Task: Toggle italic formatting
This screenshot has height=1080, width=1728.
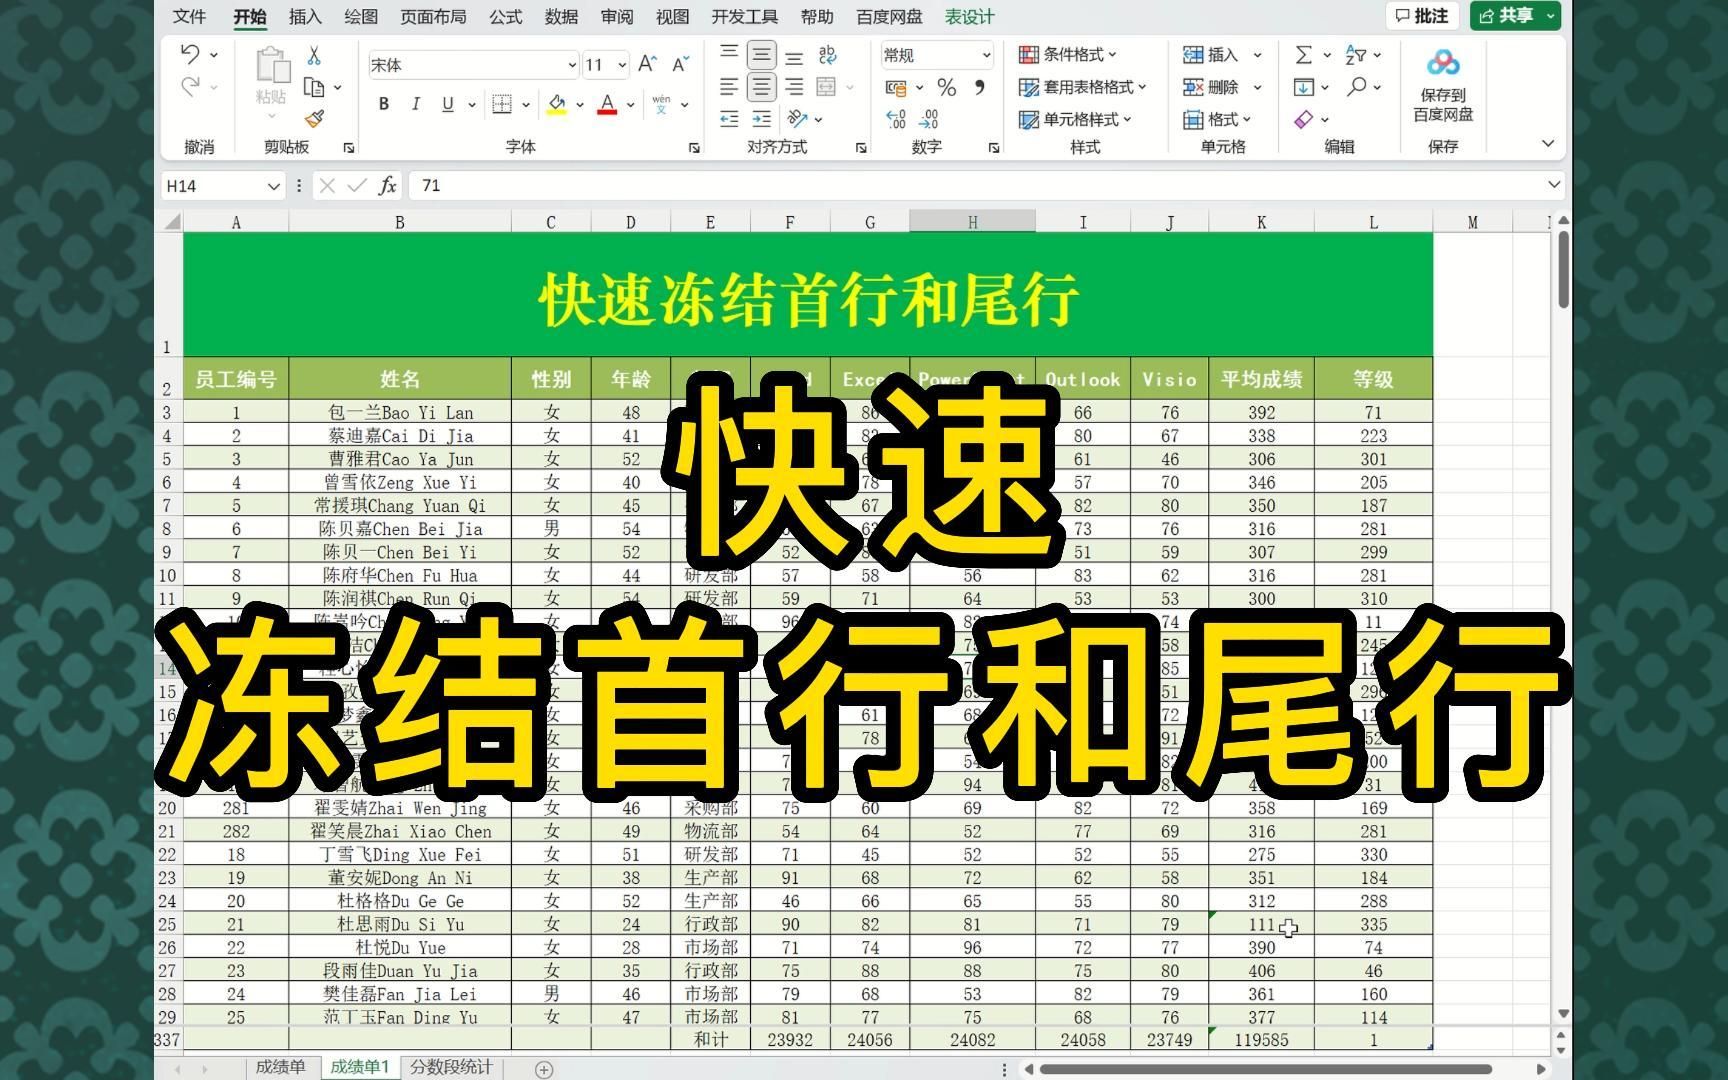Action: coord(415,103)
